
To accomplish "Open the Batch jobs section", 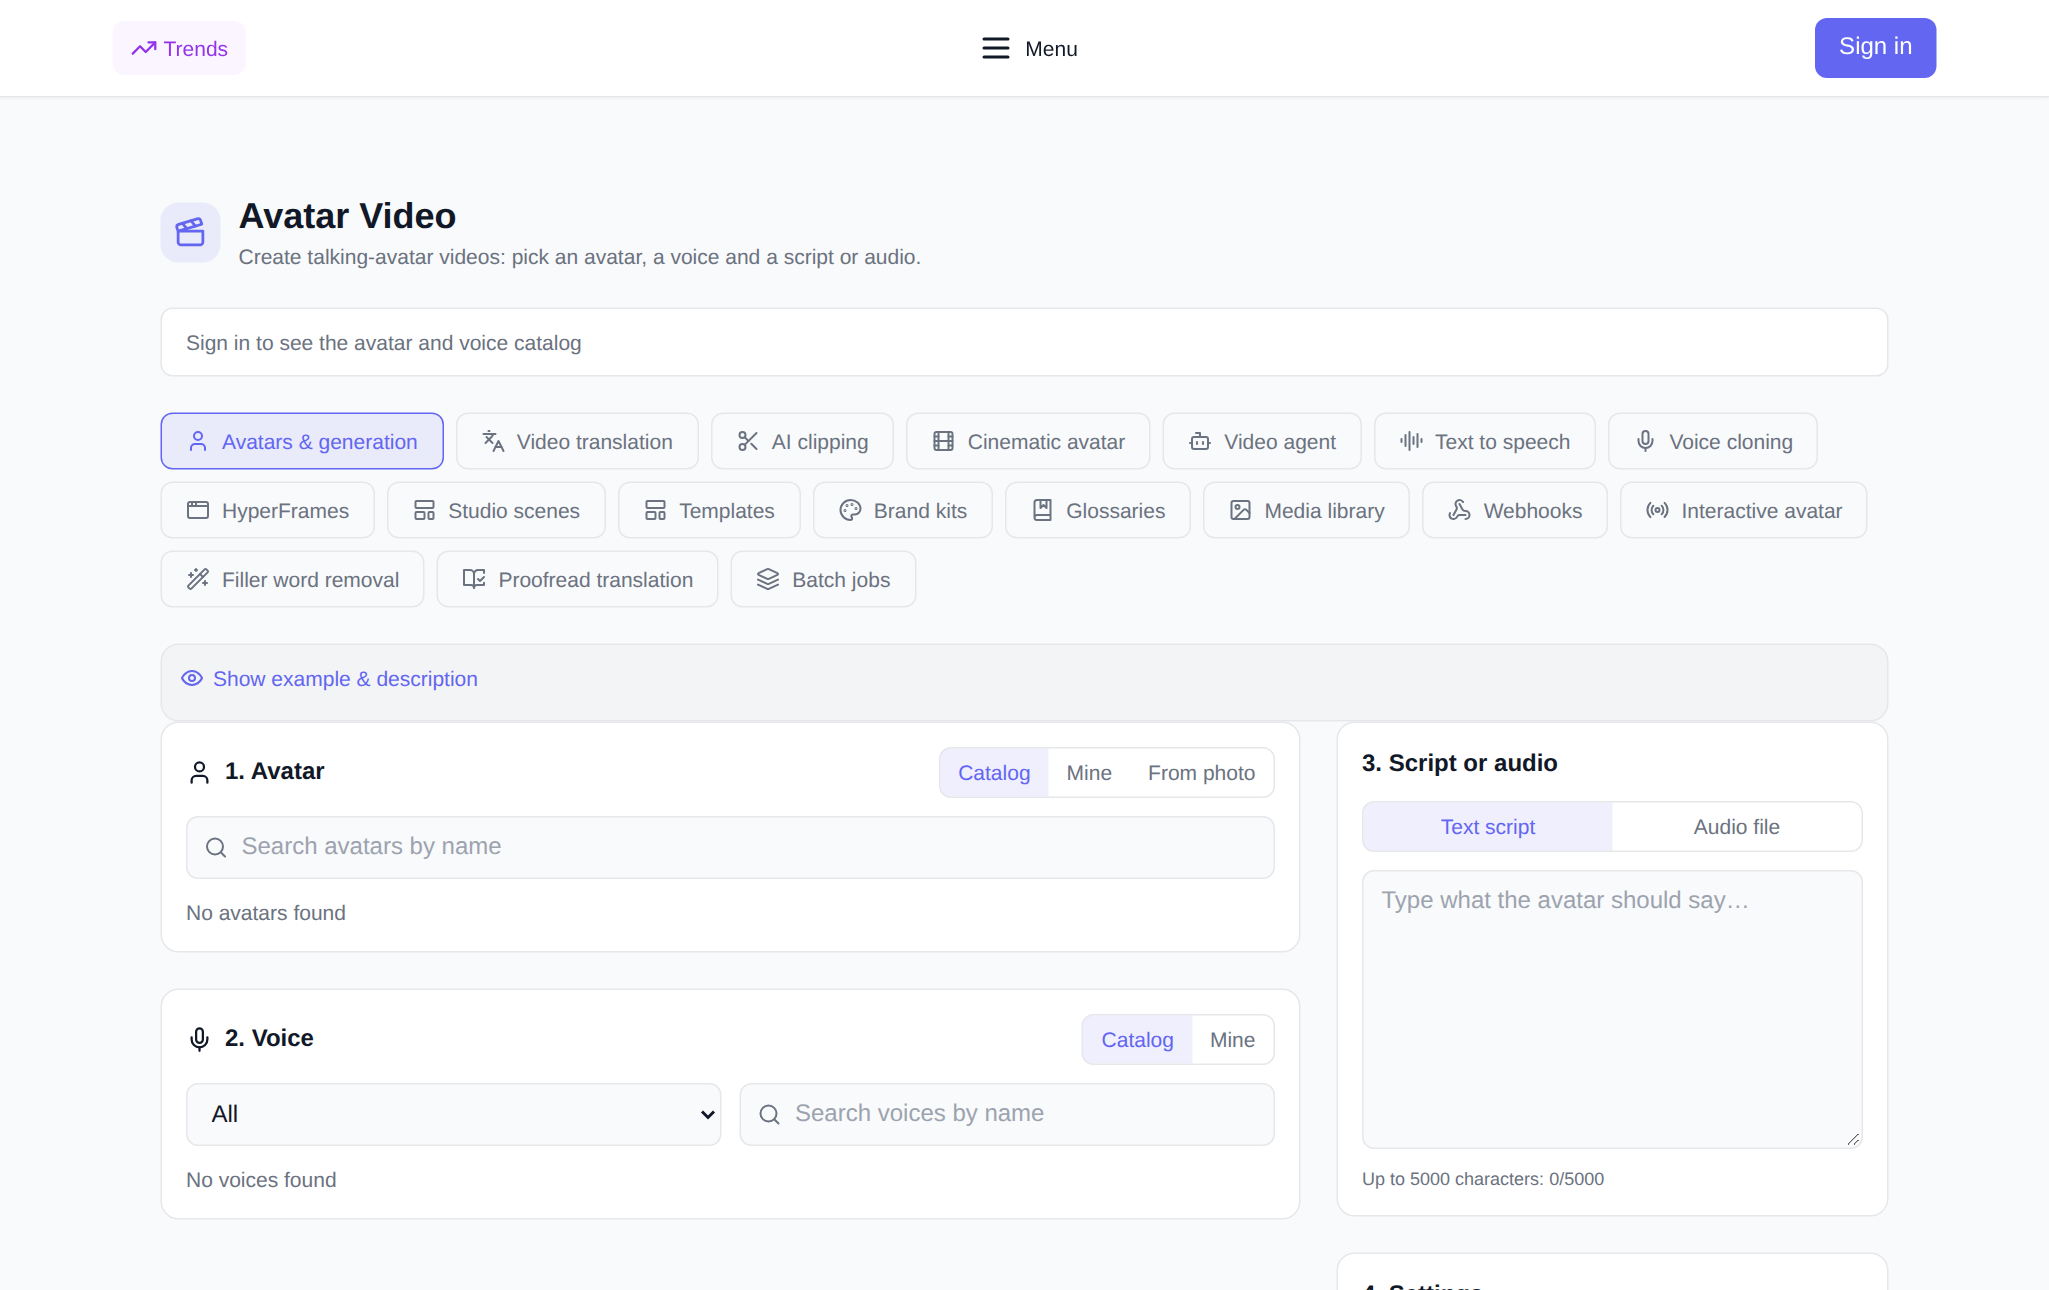I will click(823, 579).
